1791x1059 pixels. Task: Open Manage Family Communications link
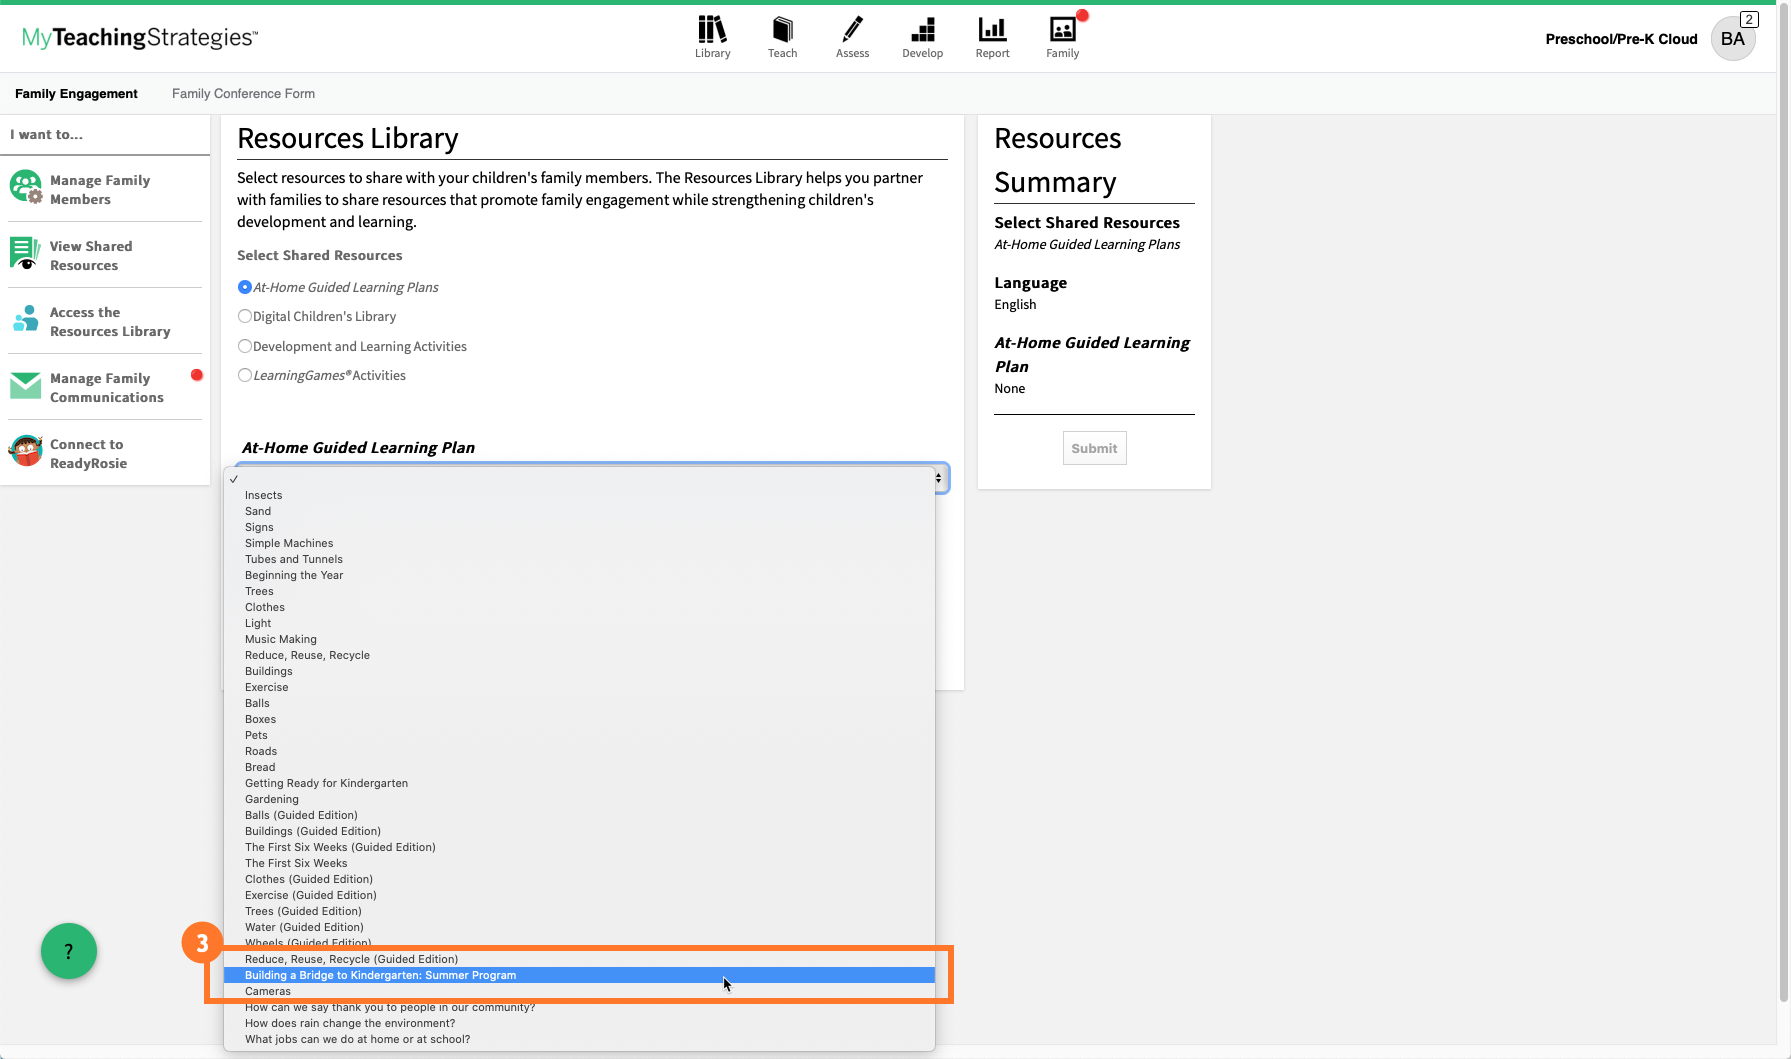(106, 387)
